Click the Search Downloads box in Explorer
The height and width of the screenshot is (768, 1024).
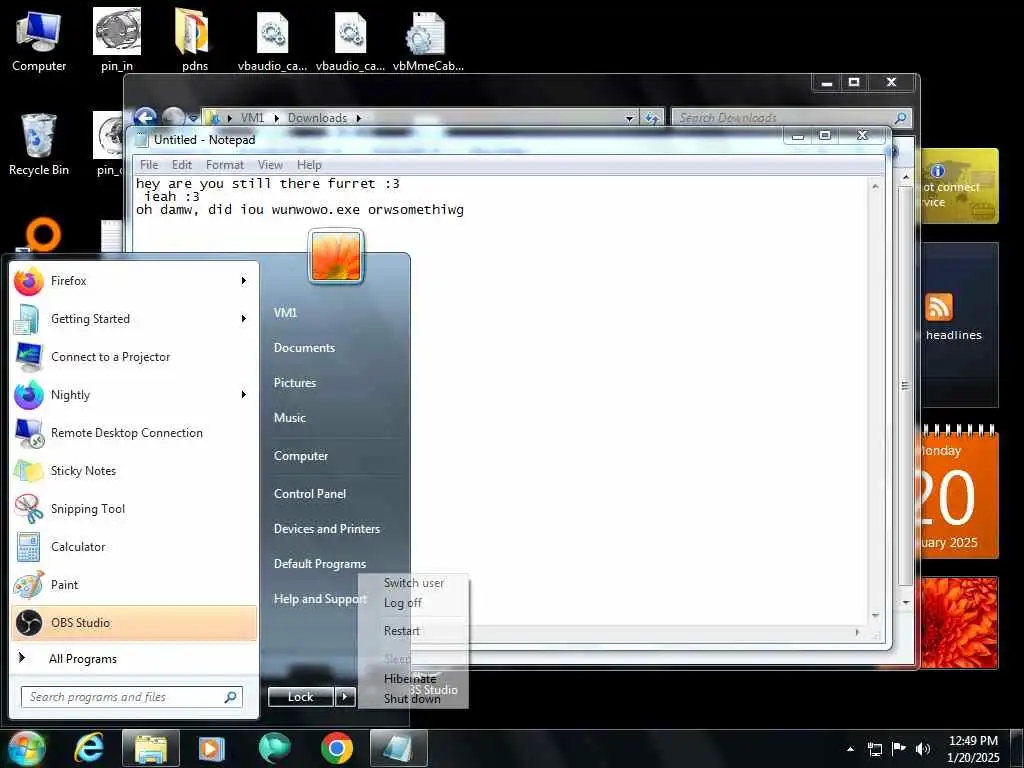click(792, 118)
